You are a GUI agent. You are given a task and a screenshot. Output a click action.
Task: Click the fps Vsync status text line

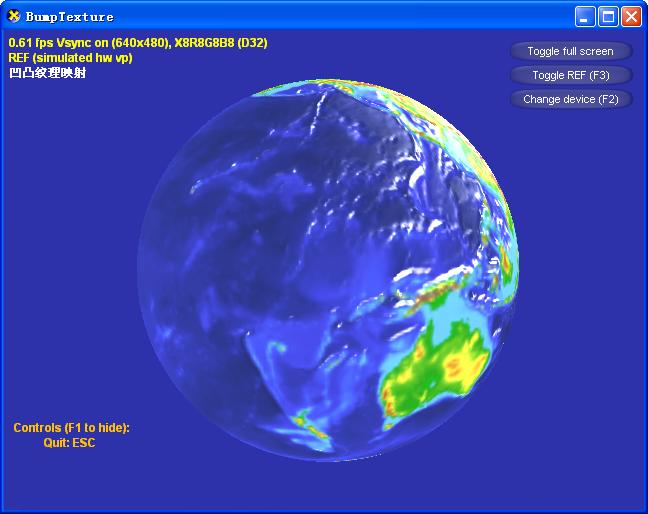pos(138,43)
